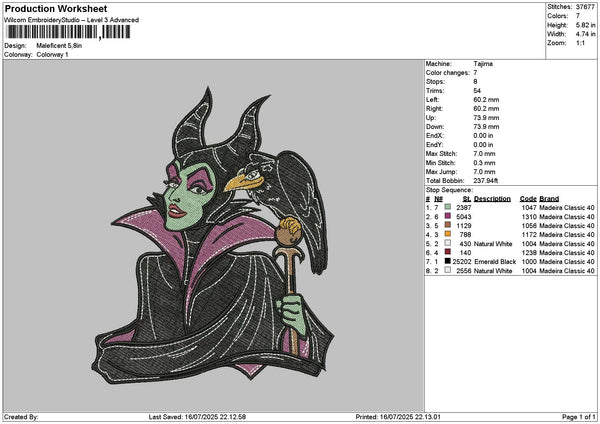Click the 'Production Worksheet' title

tap(56, 8)
